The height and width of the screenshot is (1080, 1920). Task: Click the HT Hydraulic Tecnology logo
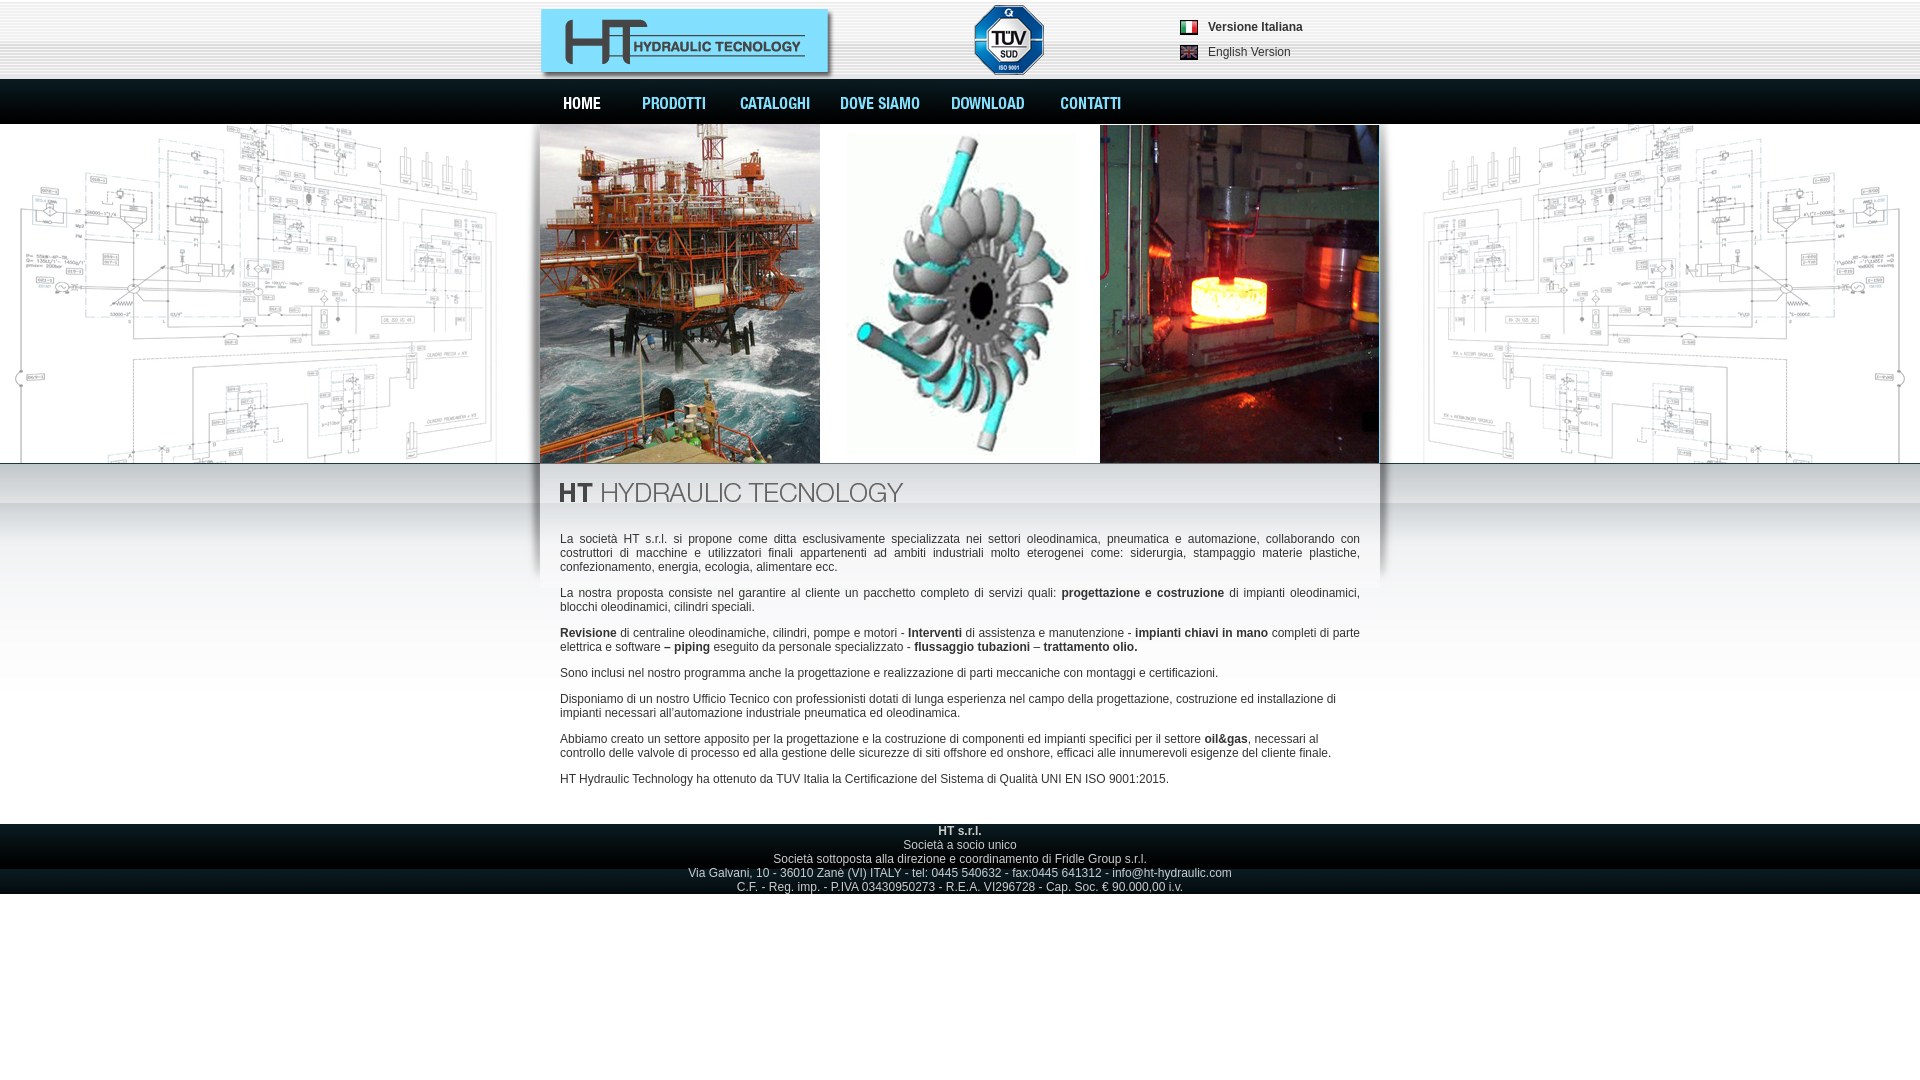tap(685, 42)
